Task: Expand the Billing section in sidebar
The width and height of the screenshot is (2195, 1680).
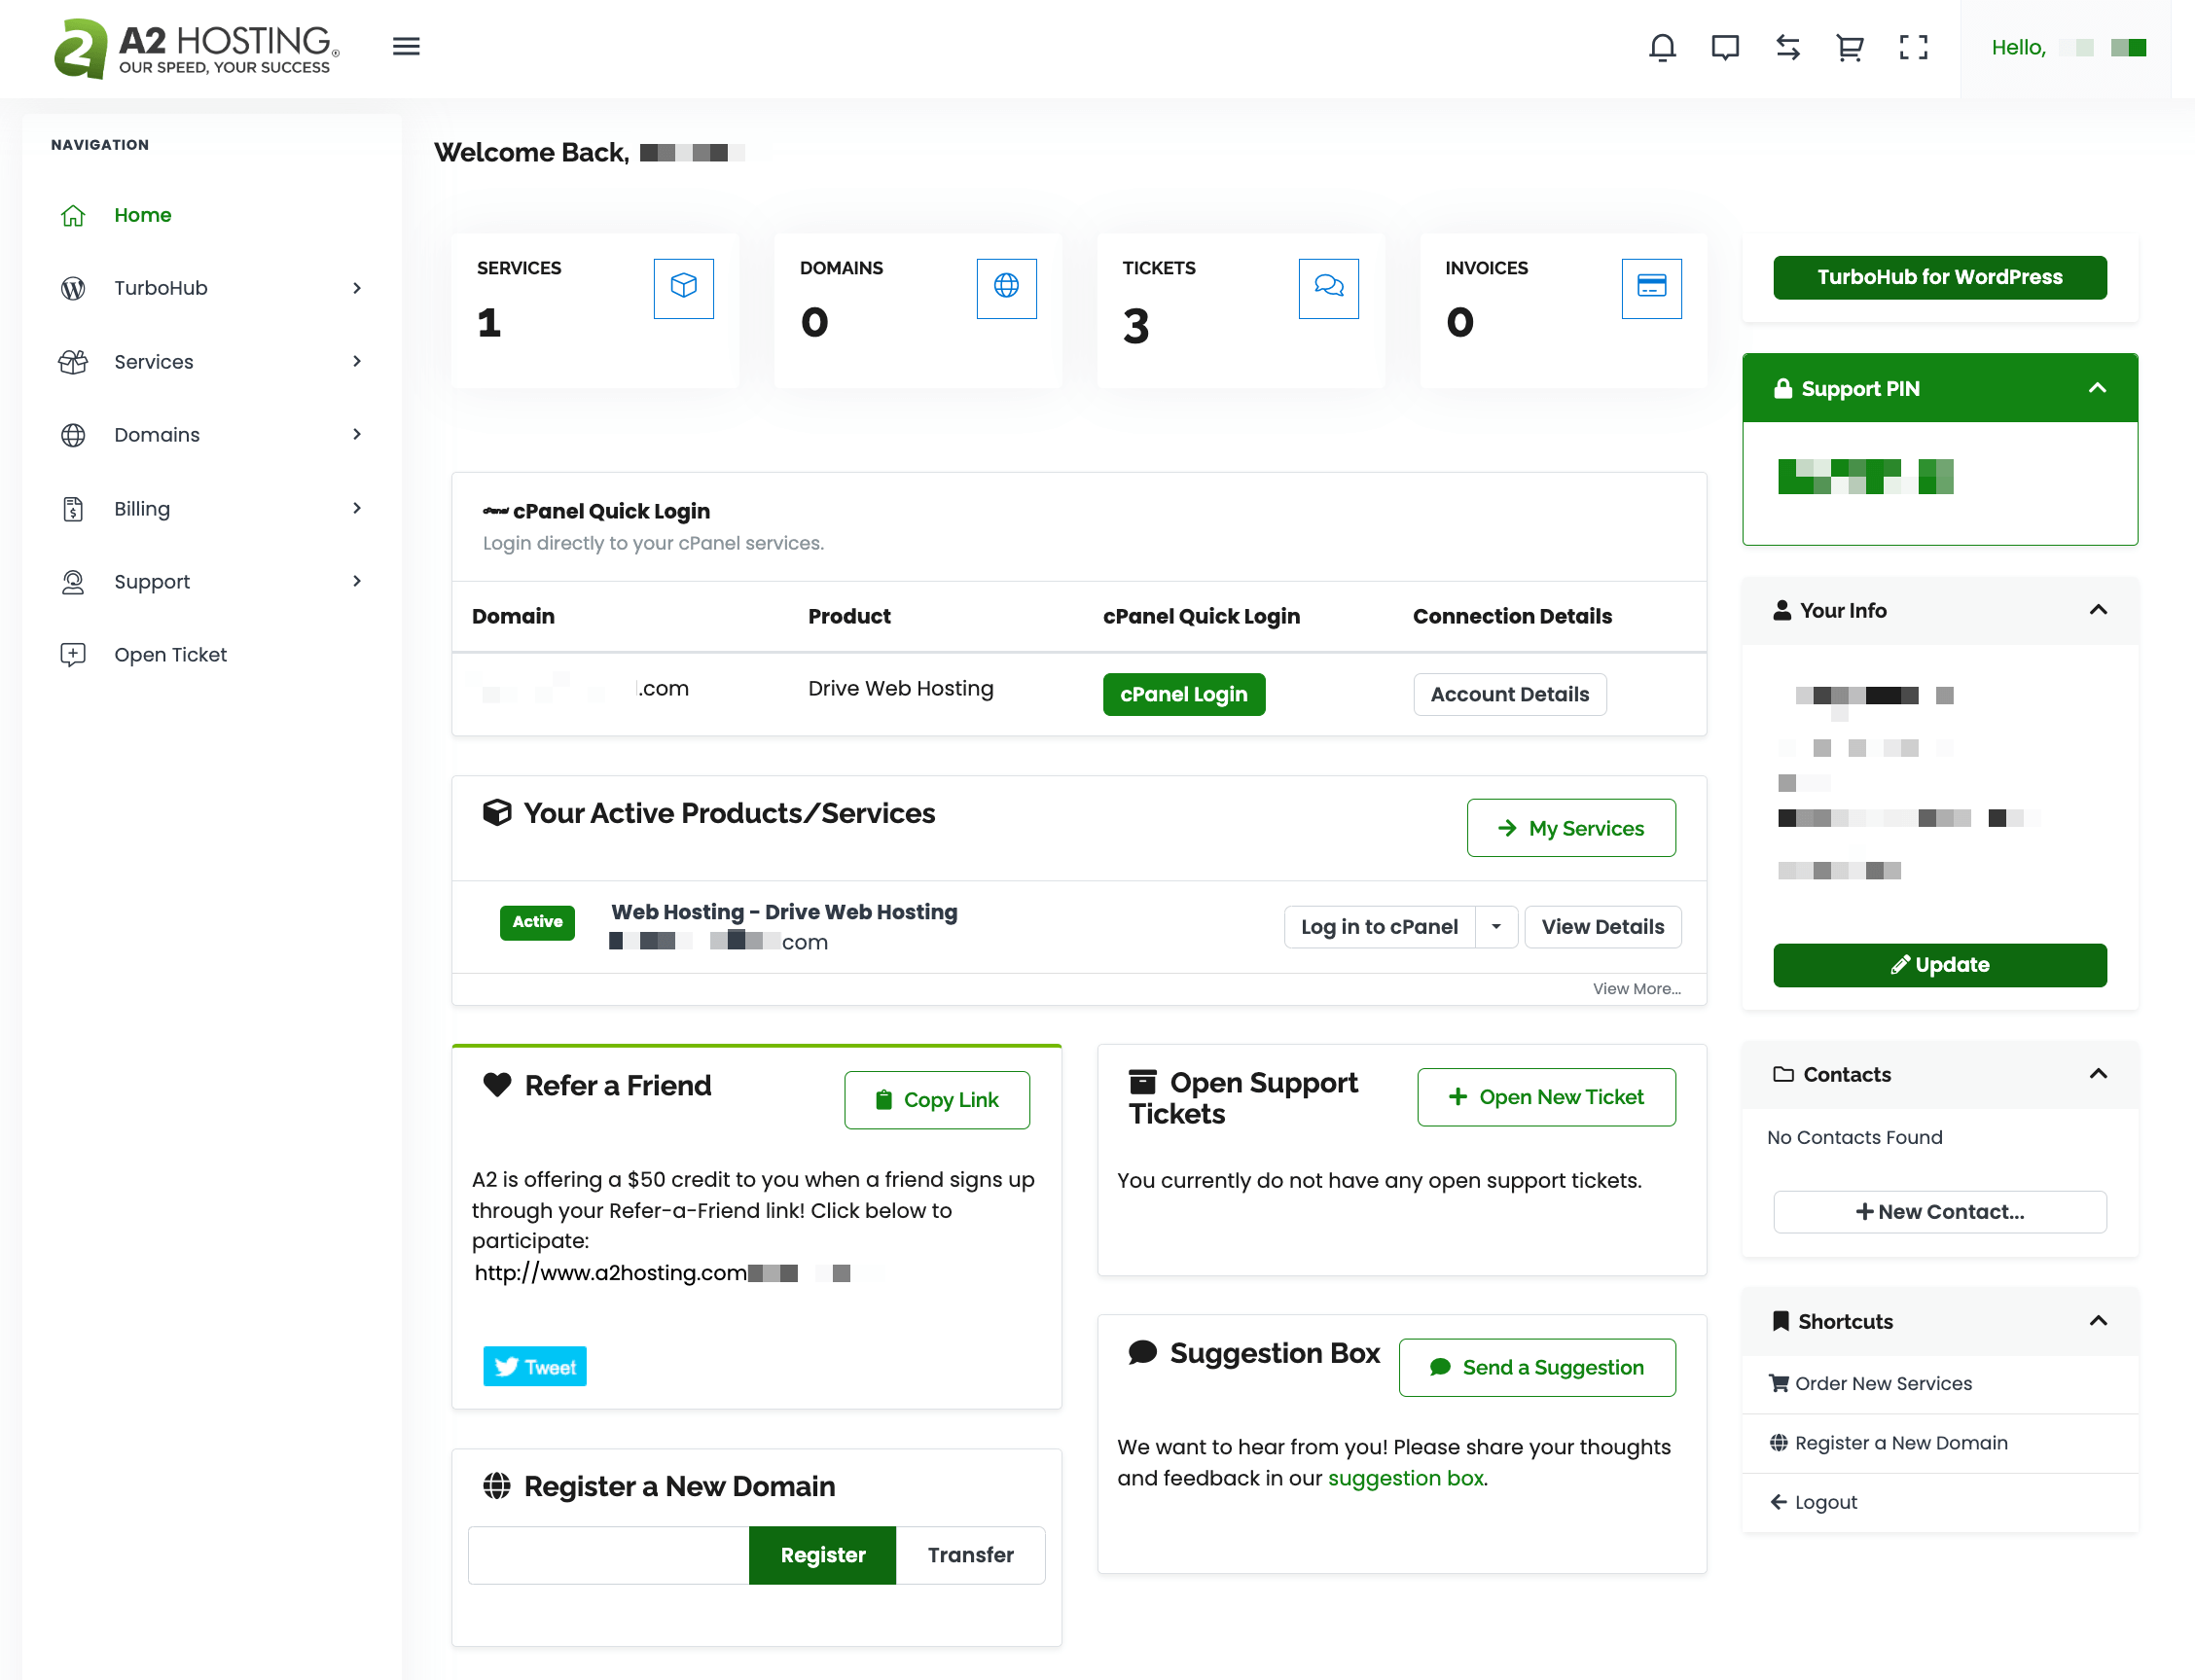Action: click(x=141, y=508)
